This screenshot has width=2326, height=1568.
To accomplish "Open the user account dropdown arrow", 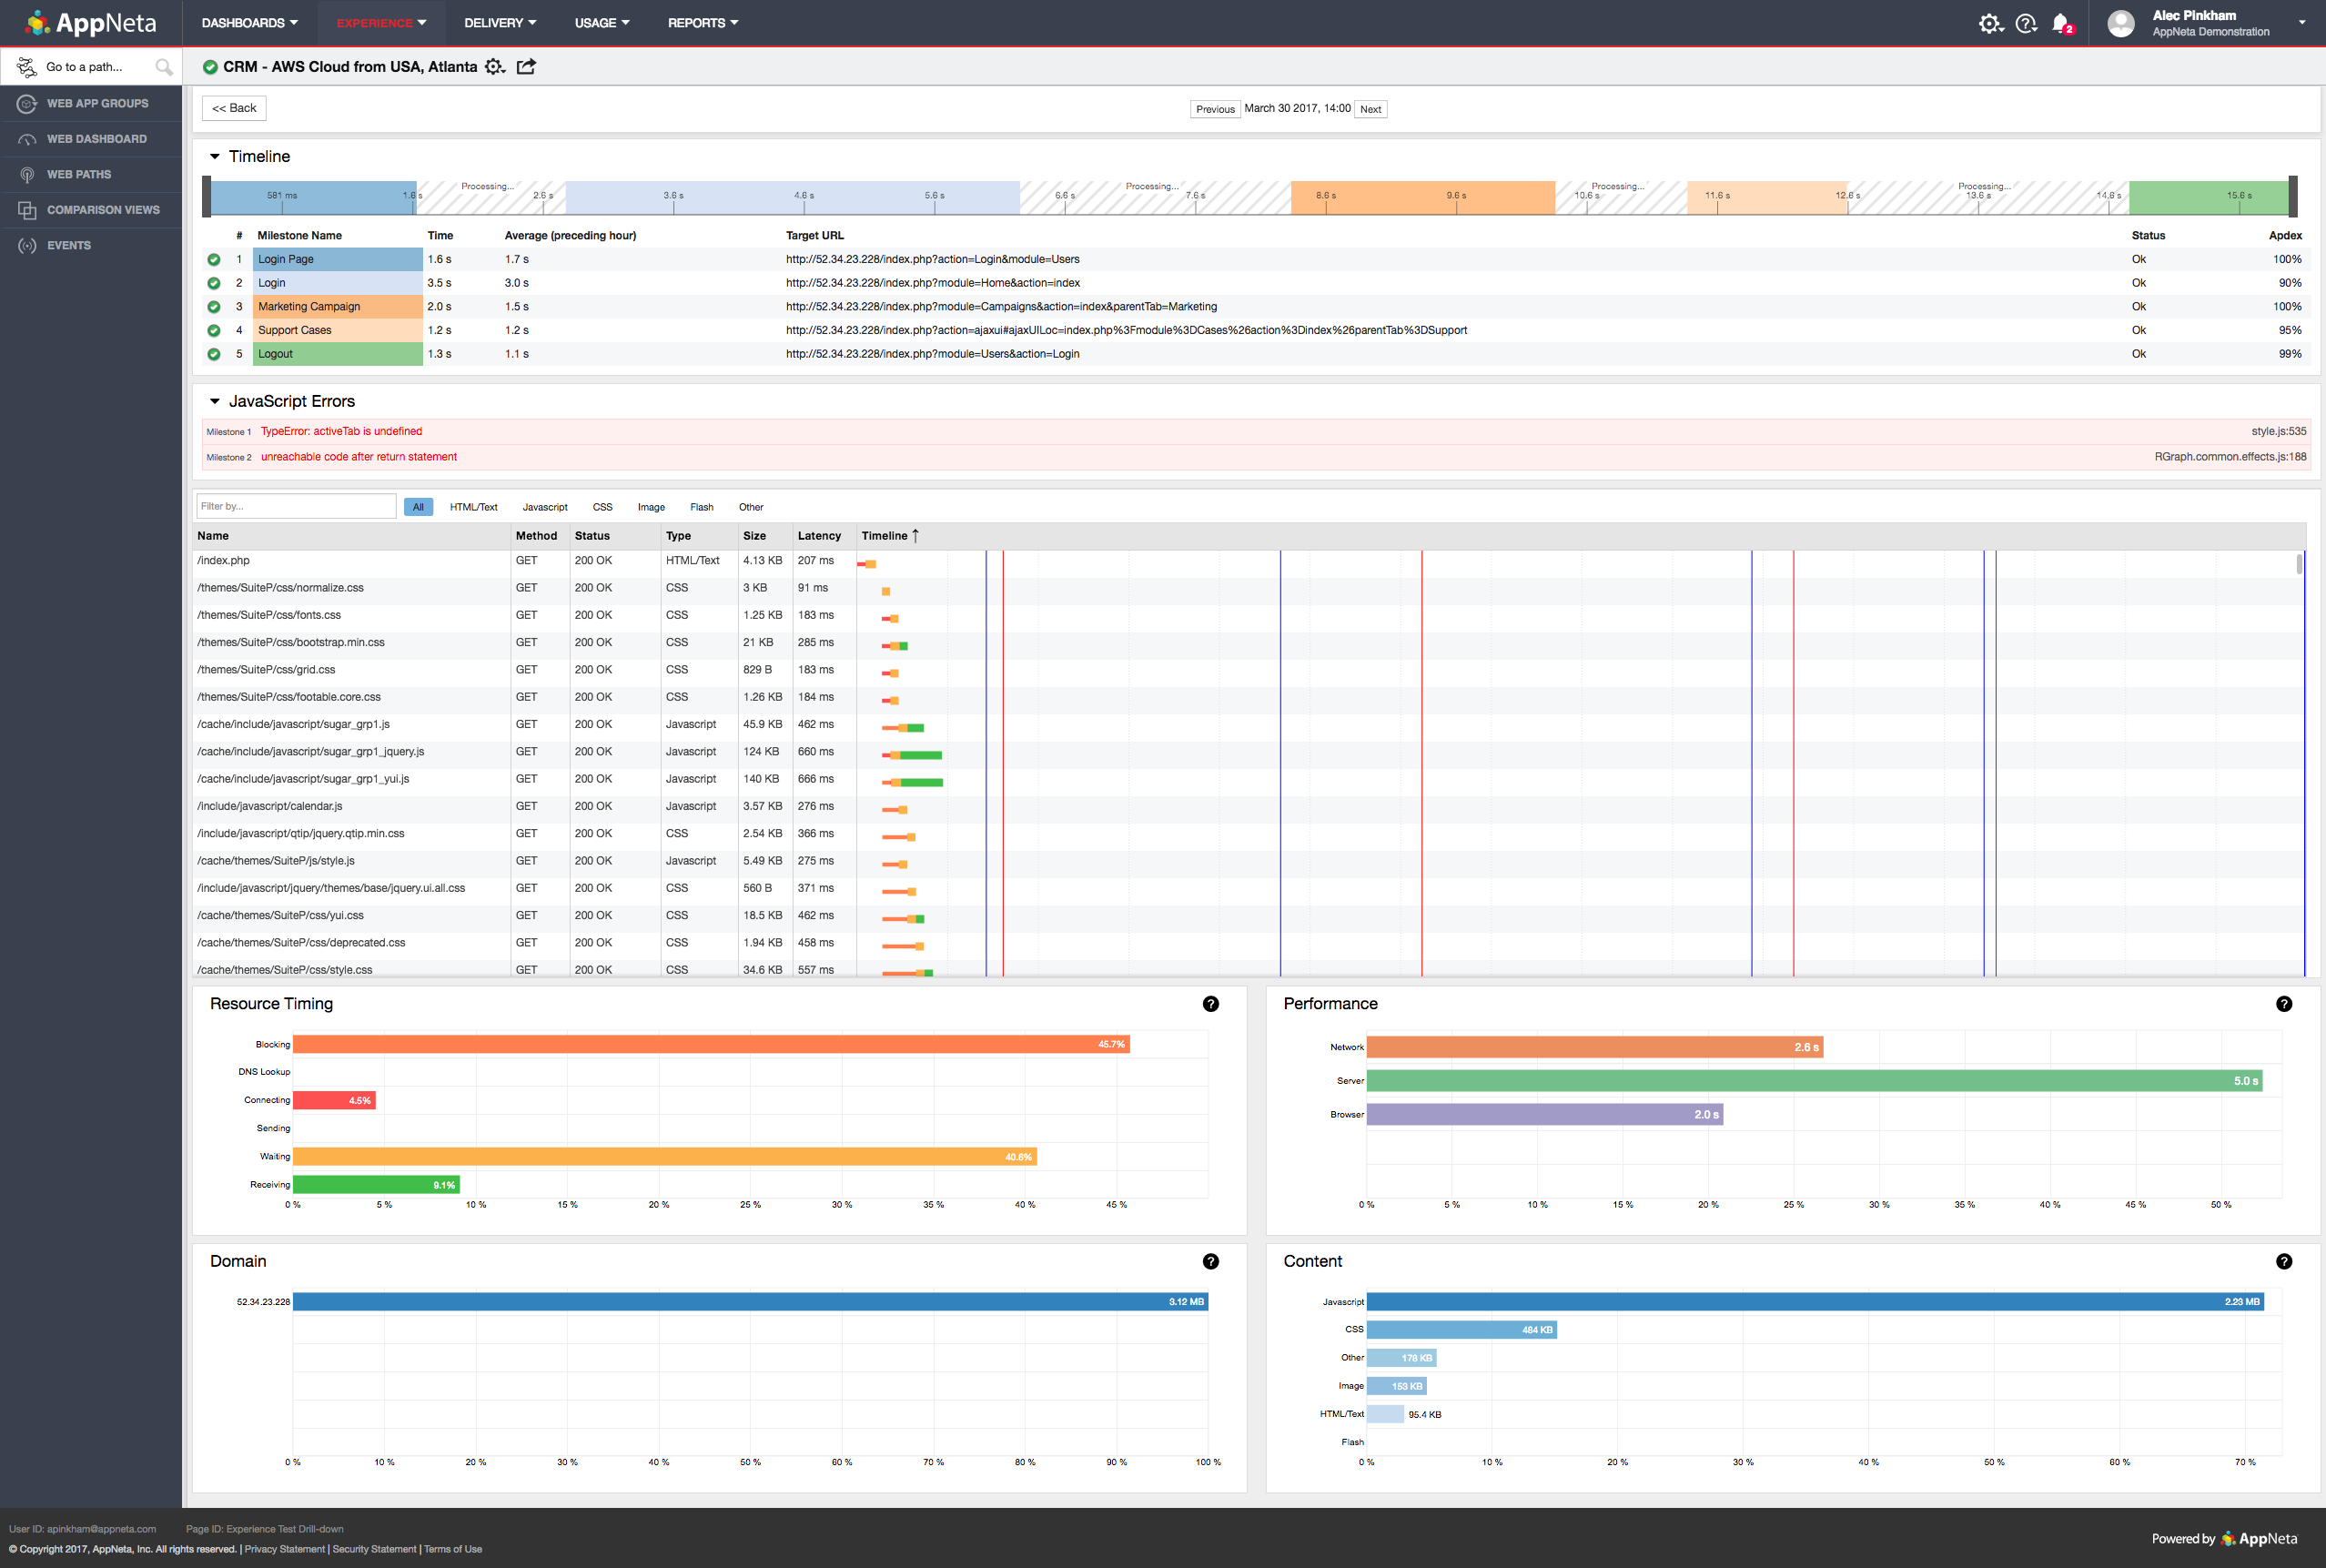I will 2301,22.
